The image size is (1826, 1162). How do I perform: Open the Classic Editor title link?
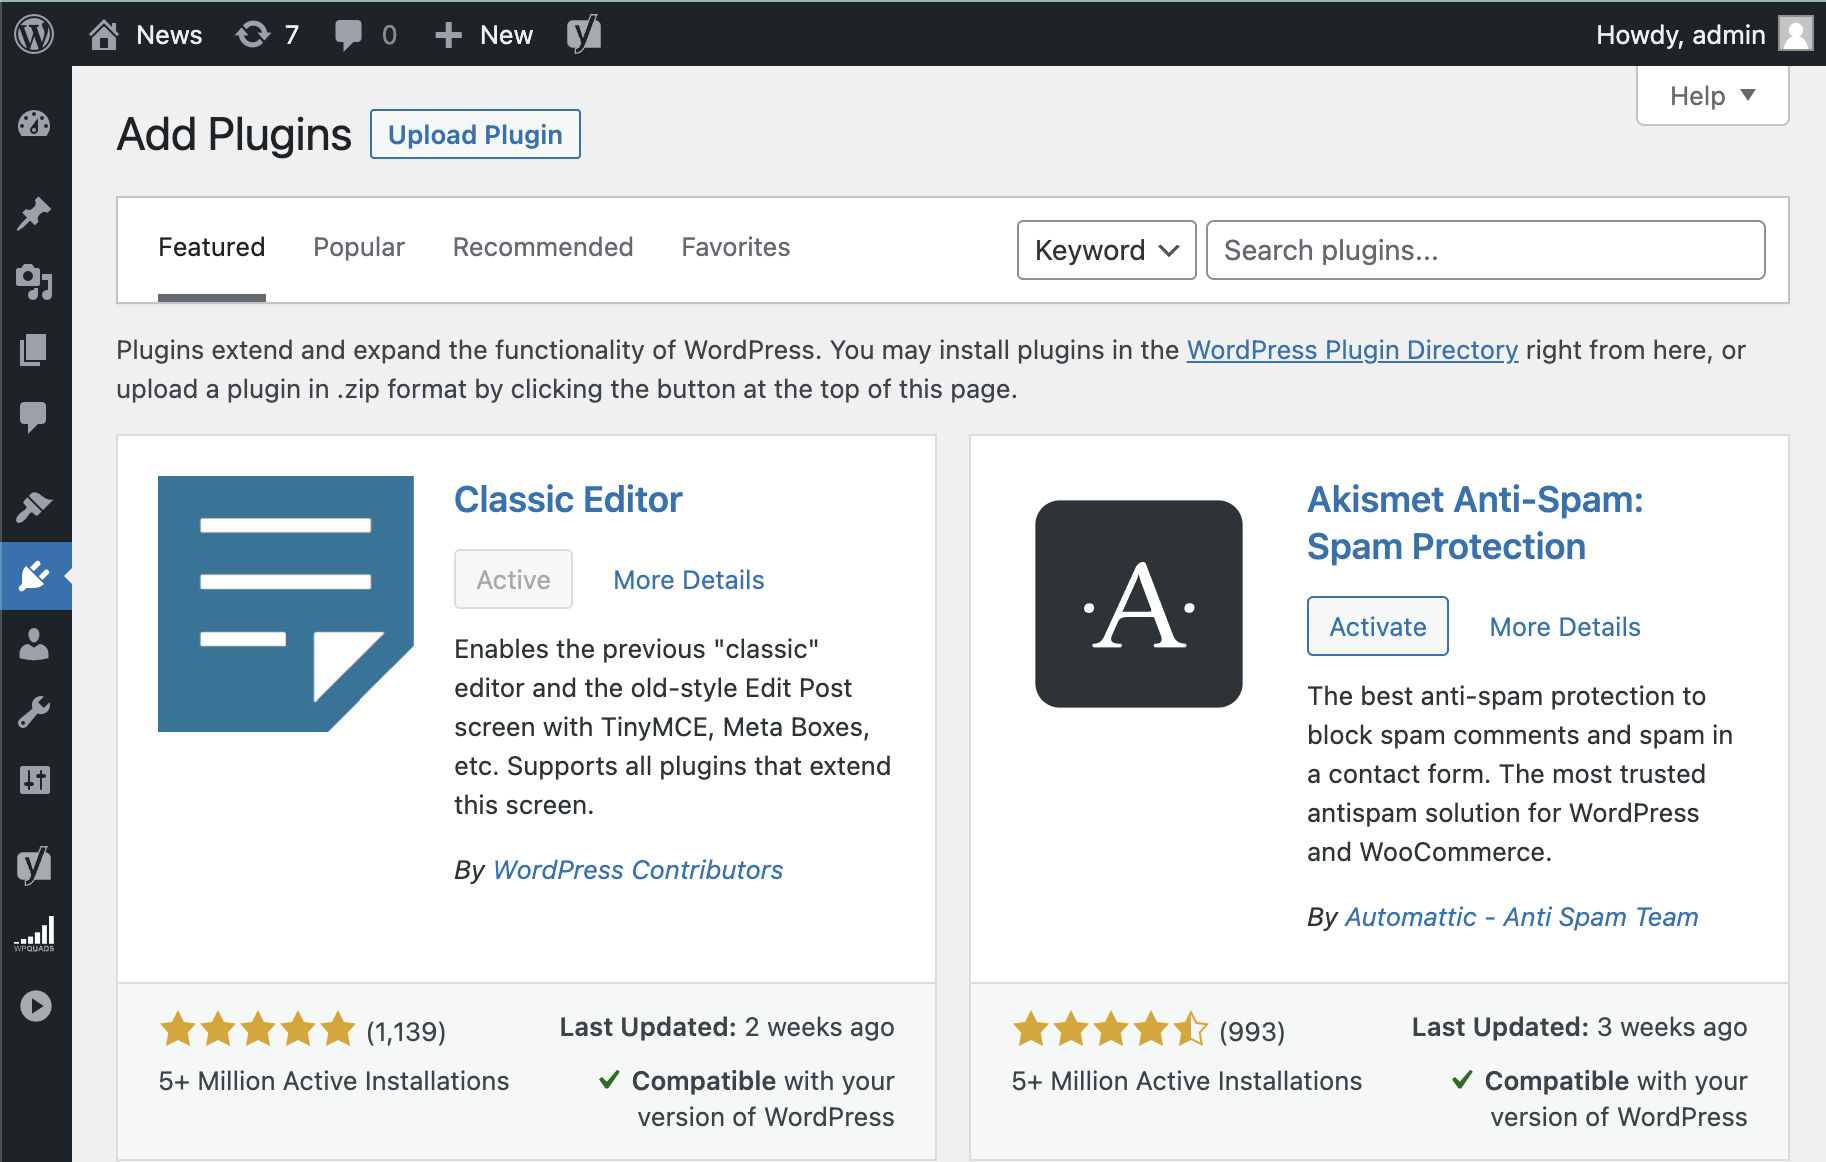568,499
